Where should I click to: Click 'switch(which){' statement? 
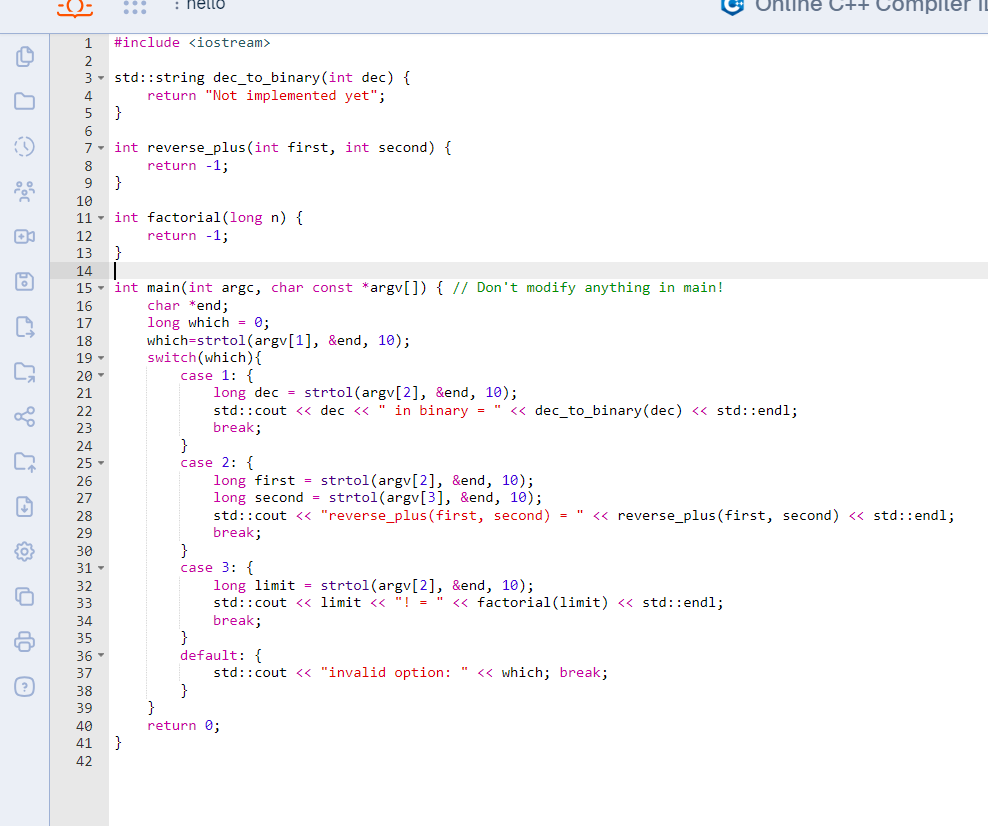(x=204, y=358)
